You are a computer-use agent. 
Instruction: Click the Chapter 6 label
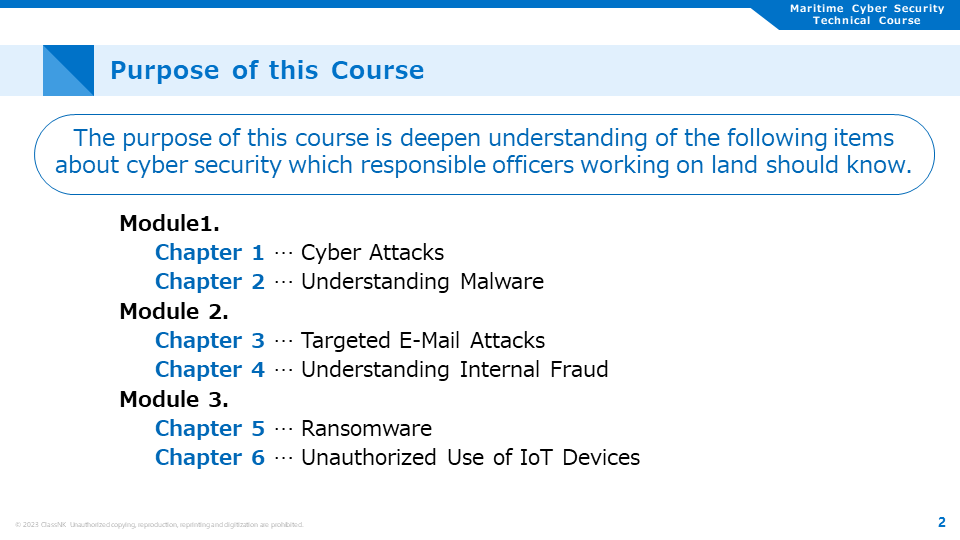[209, 458]
